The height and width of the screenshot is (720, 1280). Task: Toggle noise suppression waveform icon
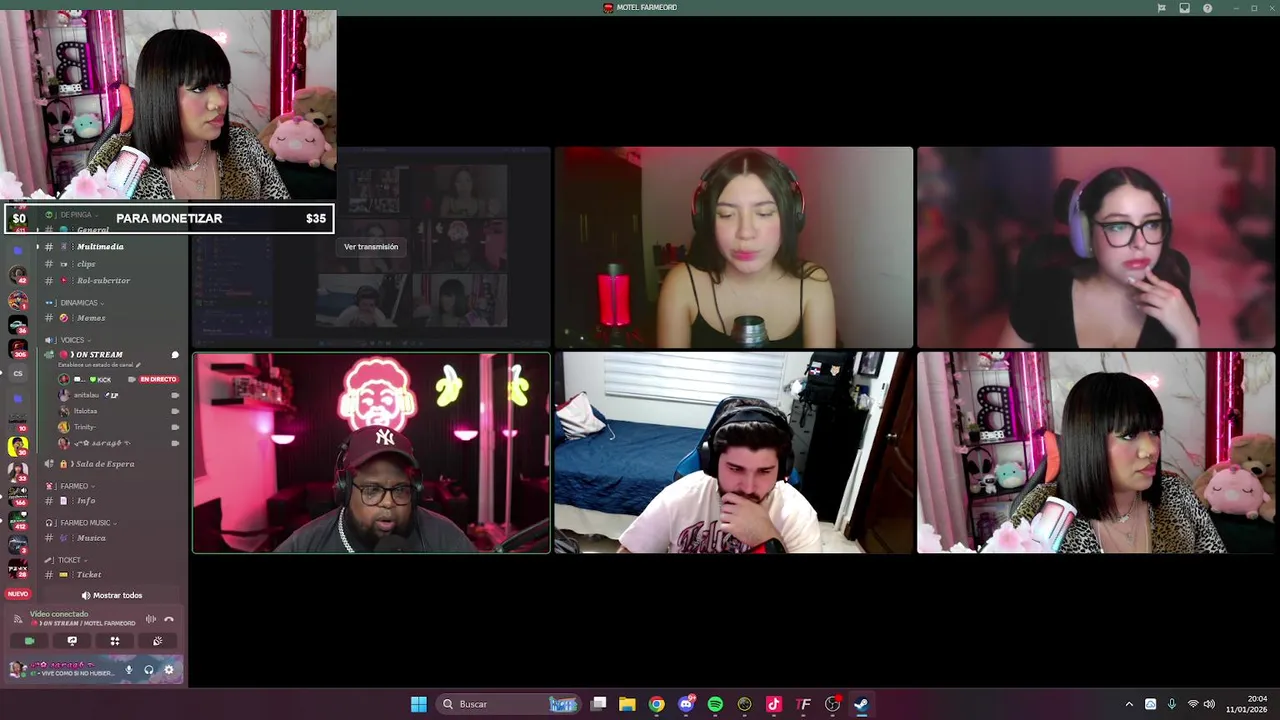151,619
